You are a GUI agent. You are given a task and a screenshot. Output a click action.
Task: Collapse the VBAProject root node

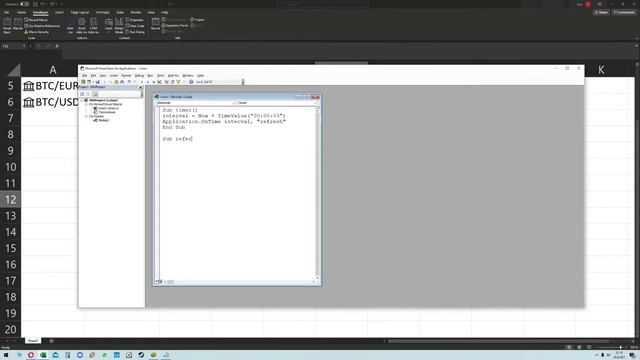[x=81, y=100]
